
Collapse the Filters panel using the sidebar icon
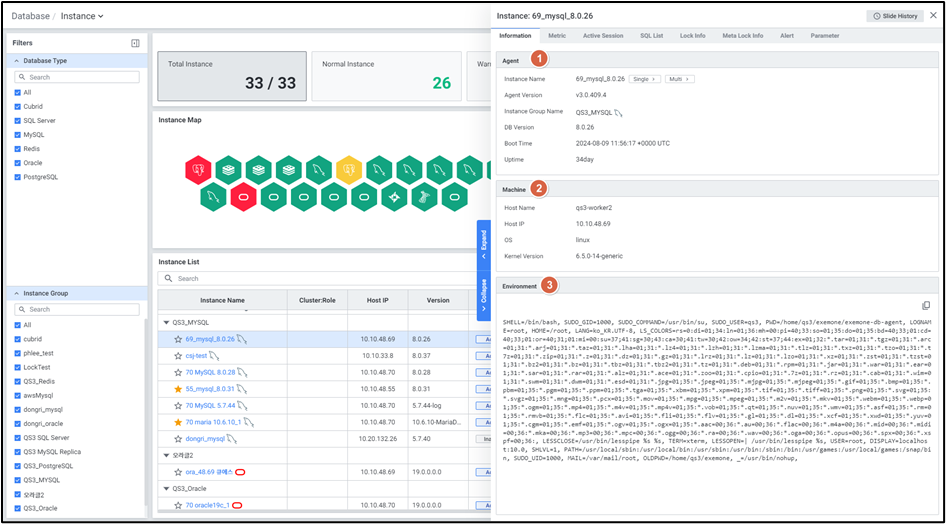[135, 43]
